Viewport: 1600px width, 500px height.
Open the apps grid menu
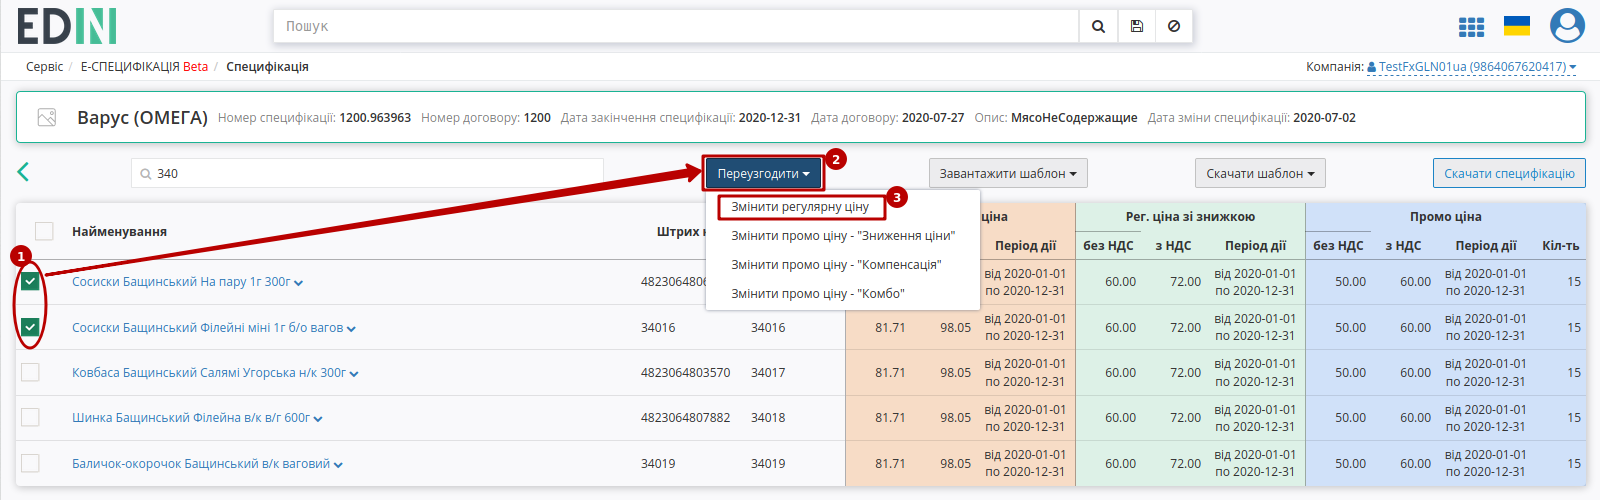coord(1471,27)
